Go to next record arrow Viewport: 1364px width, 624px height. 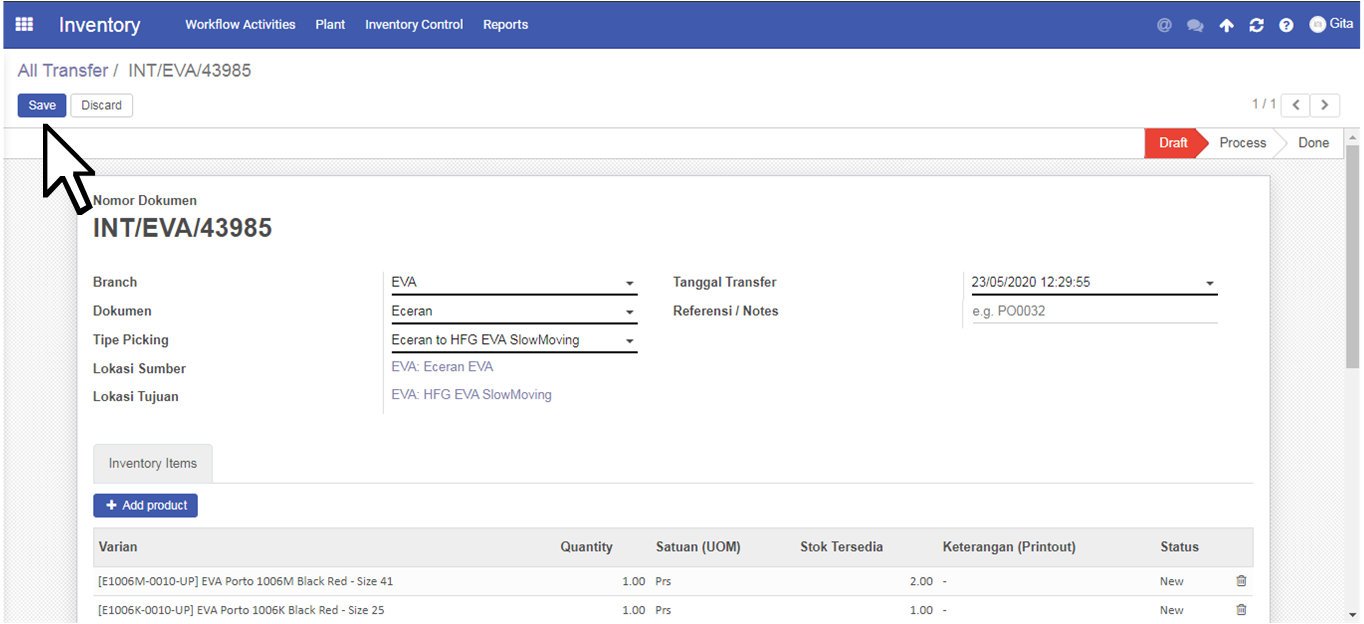click(x=1325, y=105)
